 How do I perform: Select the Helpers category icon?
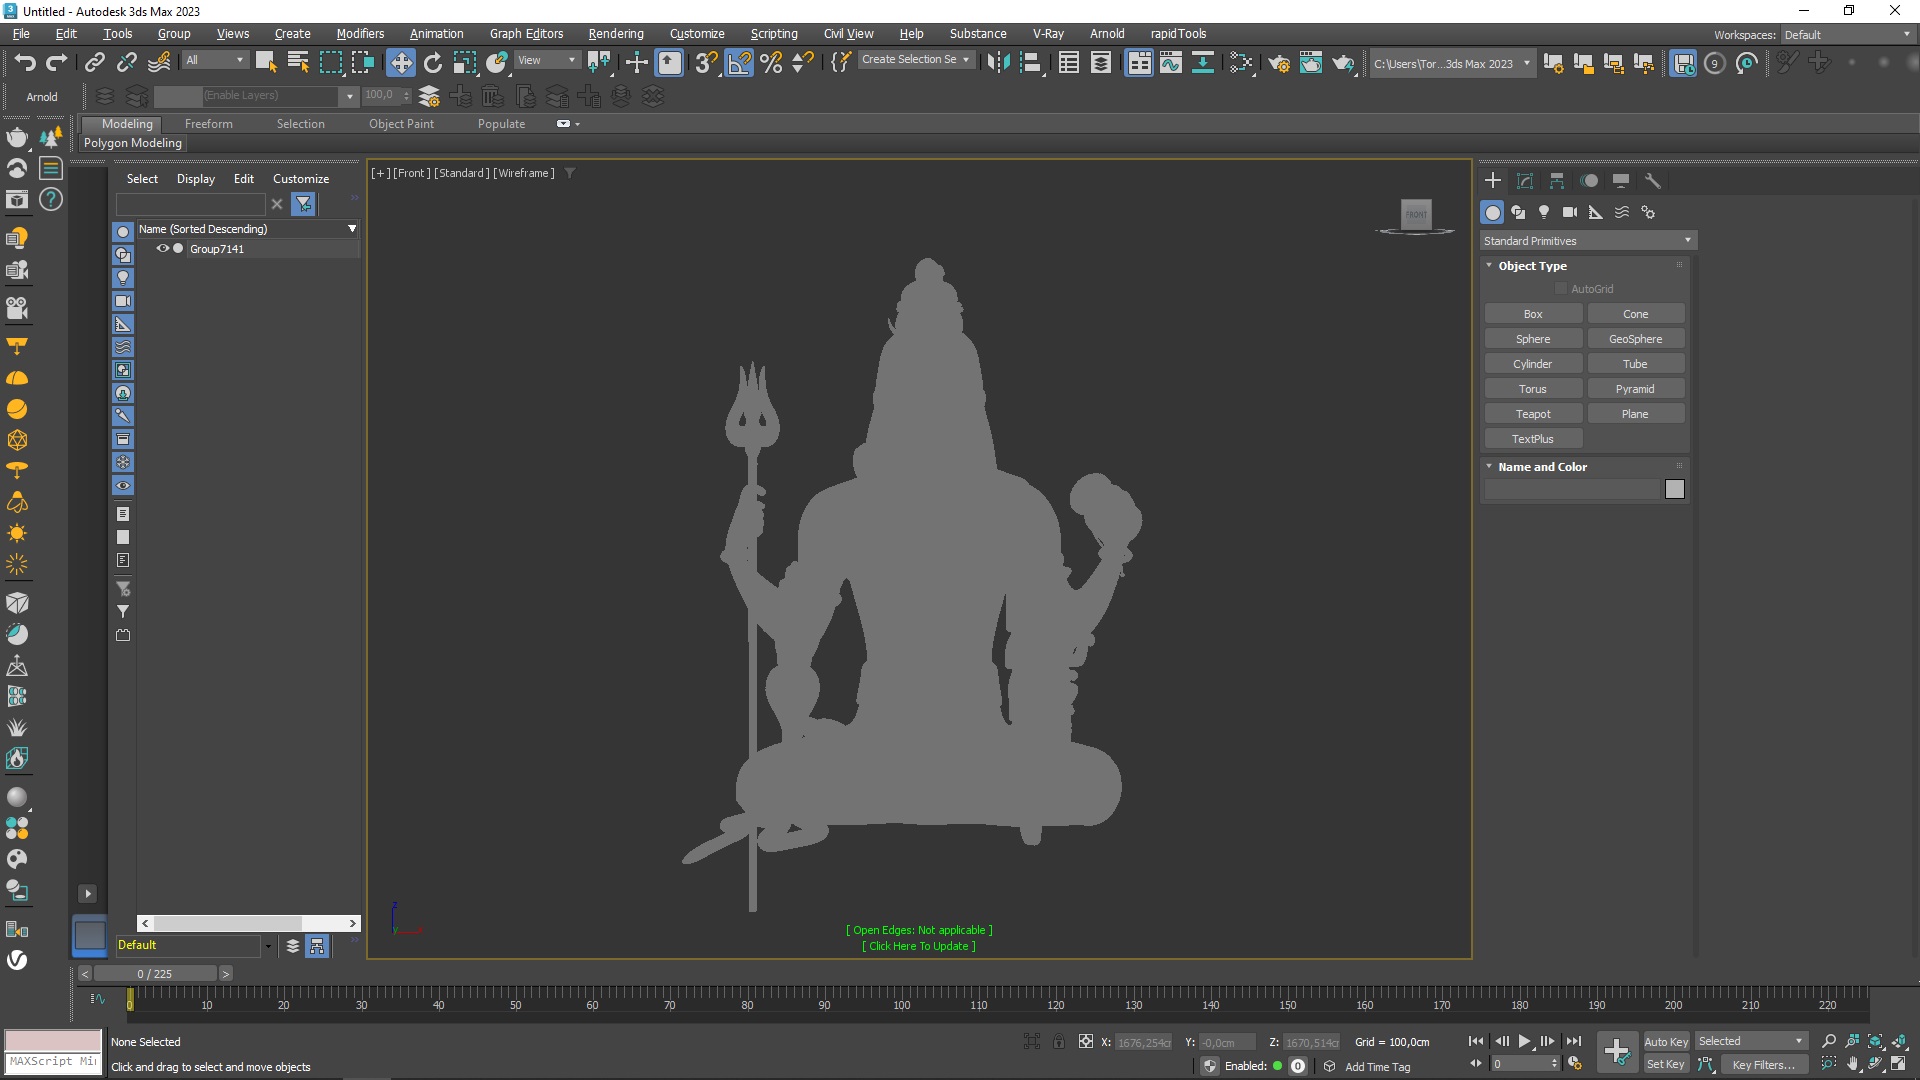(x=1596, y=212)
